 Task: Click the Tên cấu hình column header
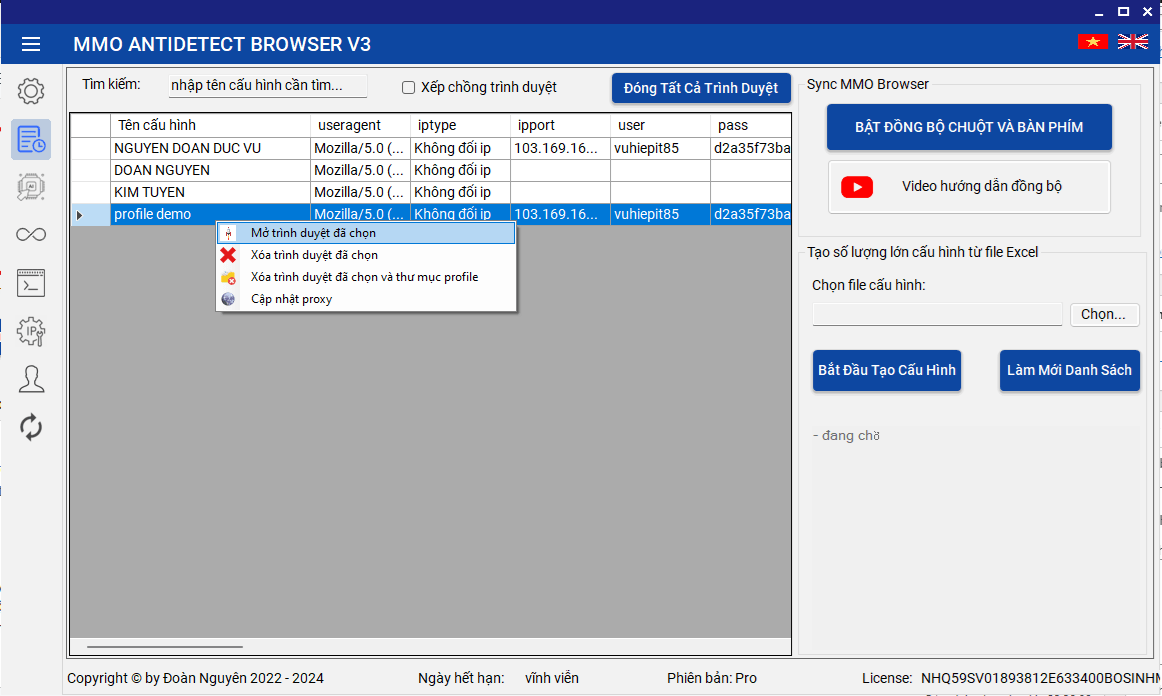(210, 125)
